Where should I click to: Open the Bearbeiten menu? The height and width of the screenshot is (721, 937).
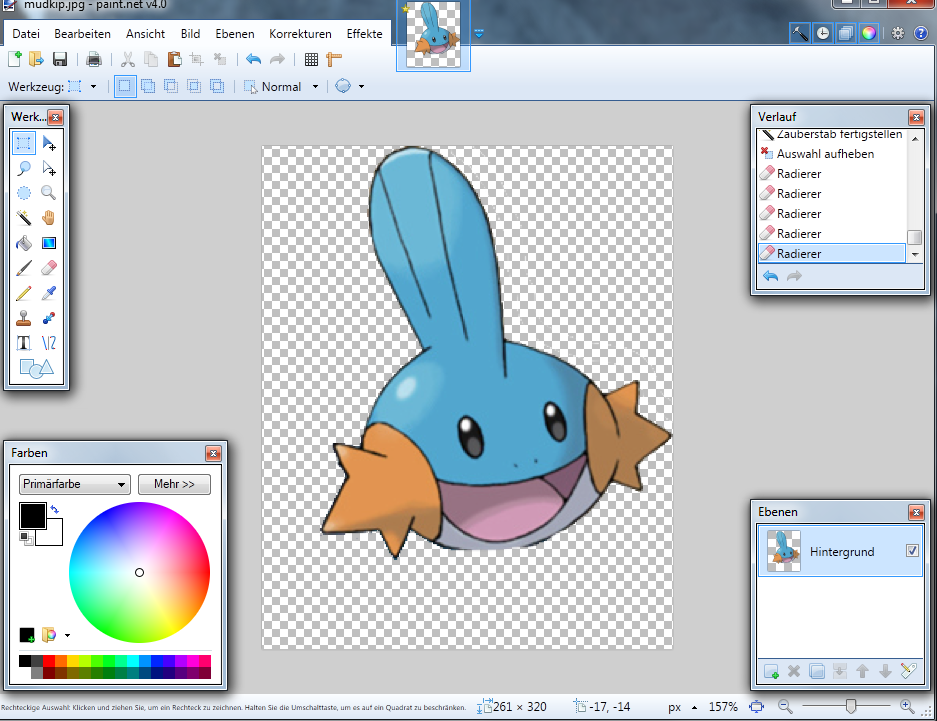[x=82, y=34]
